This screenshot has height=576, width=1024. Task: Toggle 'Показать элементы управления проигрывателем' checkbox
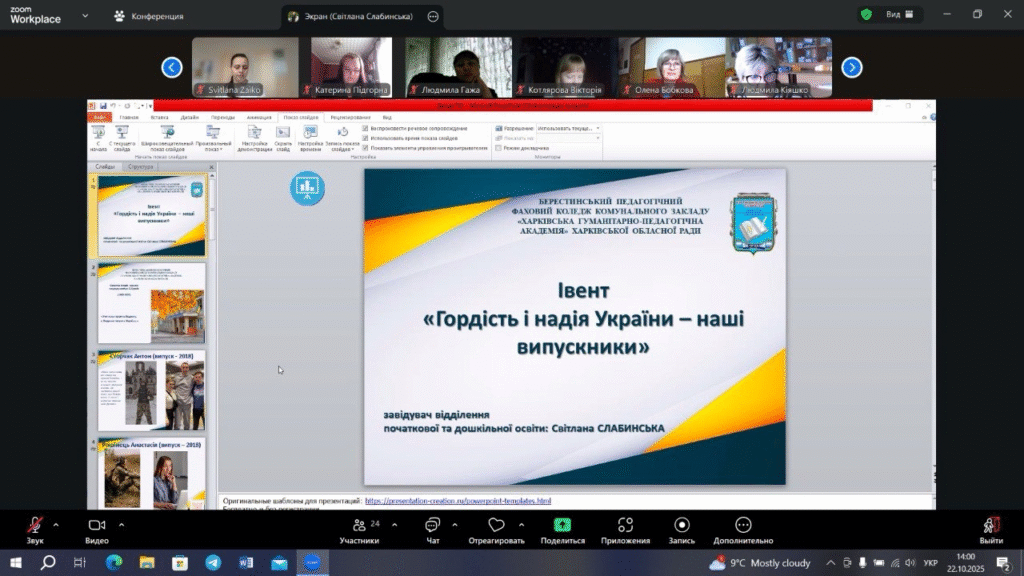tap(364, 147)
